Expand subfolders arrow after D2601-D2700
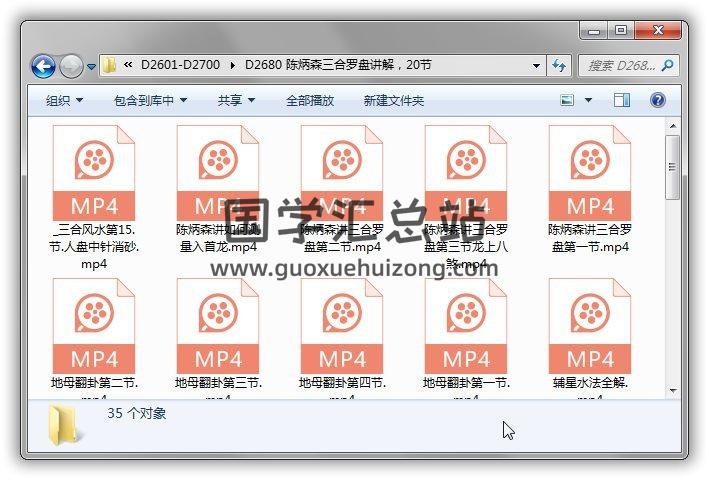 coord(232,66)
